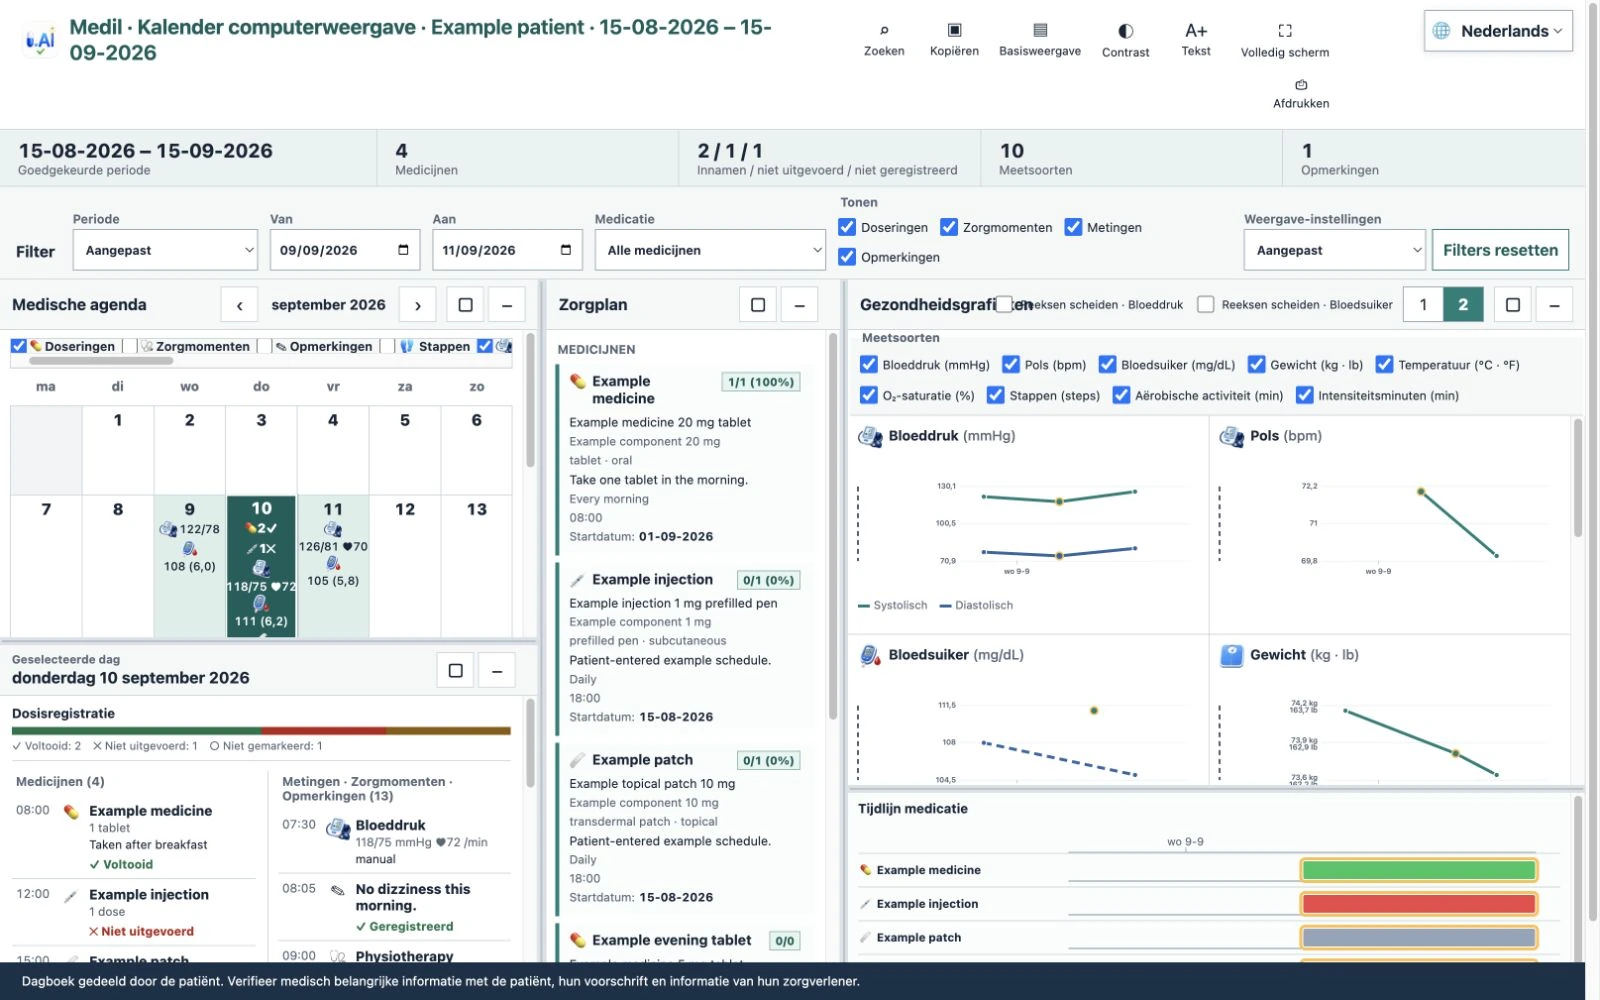Uncheck Zorgmomenten in the Tonen filter

point(949,227)
